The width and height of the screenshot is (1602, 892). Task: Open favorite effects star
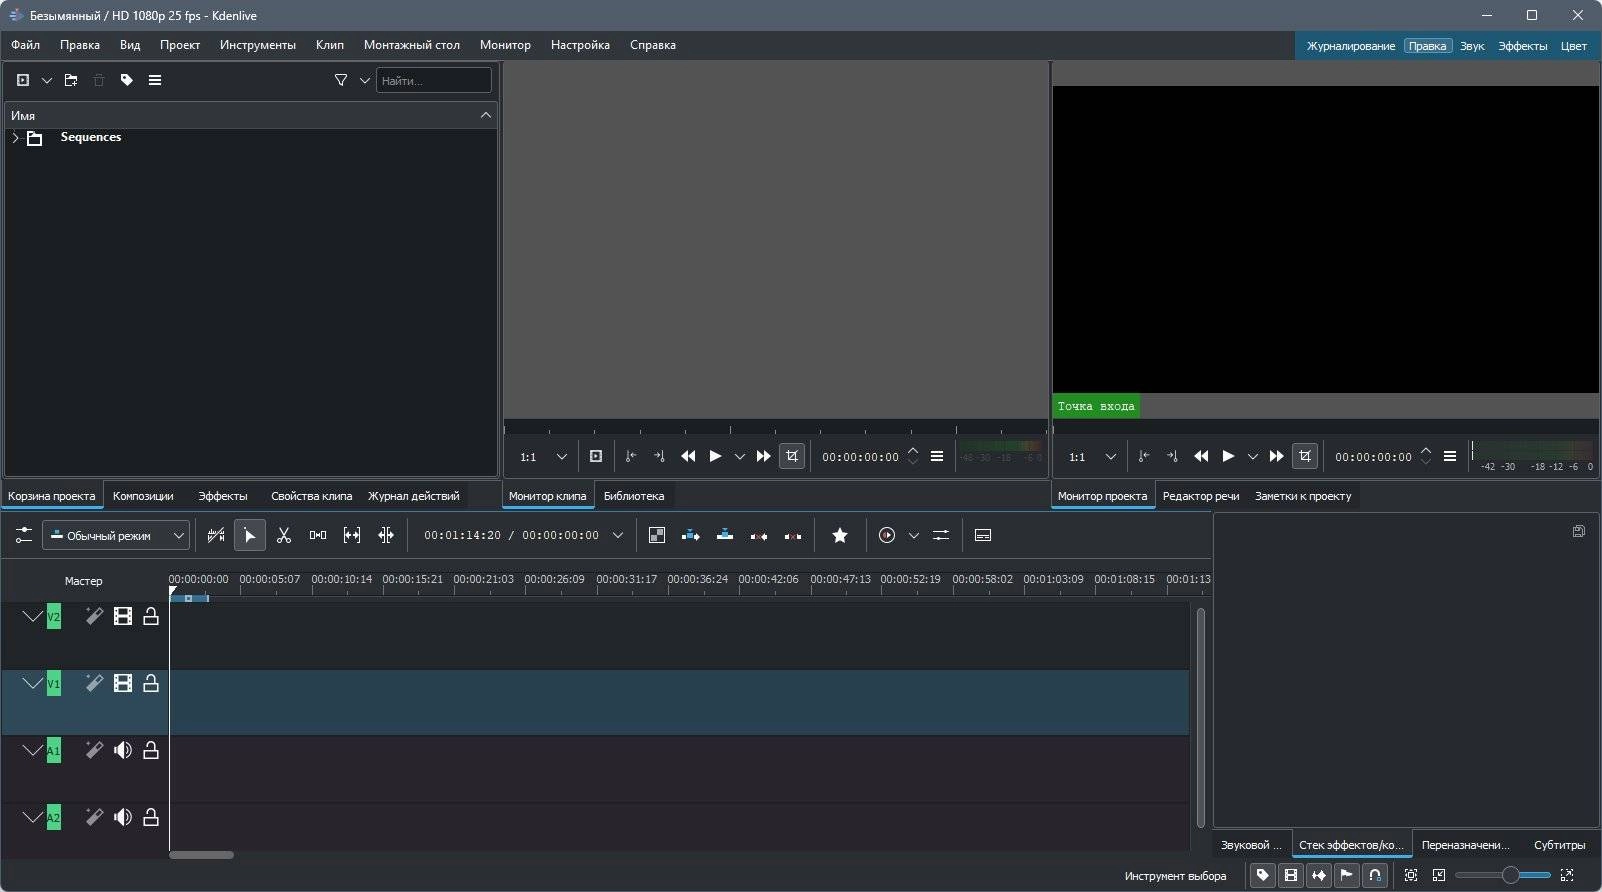pos(840,536)
